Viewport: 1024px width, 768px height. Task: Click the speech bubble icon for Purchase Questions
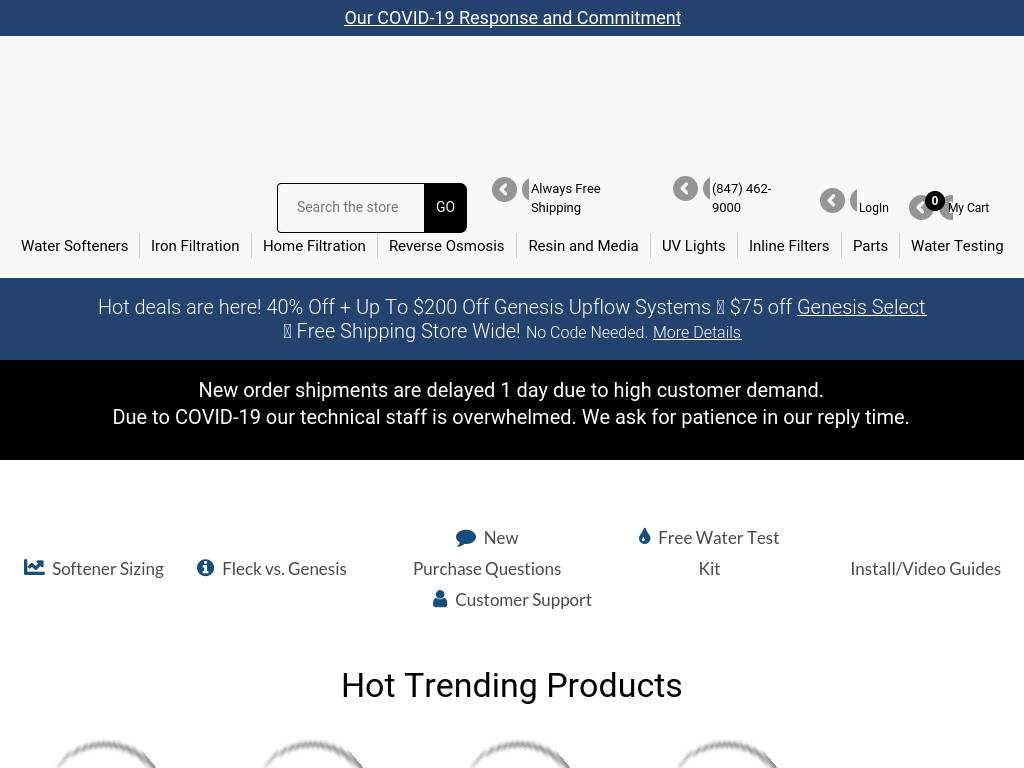(x=465, y=538)
